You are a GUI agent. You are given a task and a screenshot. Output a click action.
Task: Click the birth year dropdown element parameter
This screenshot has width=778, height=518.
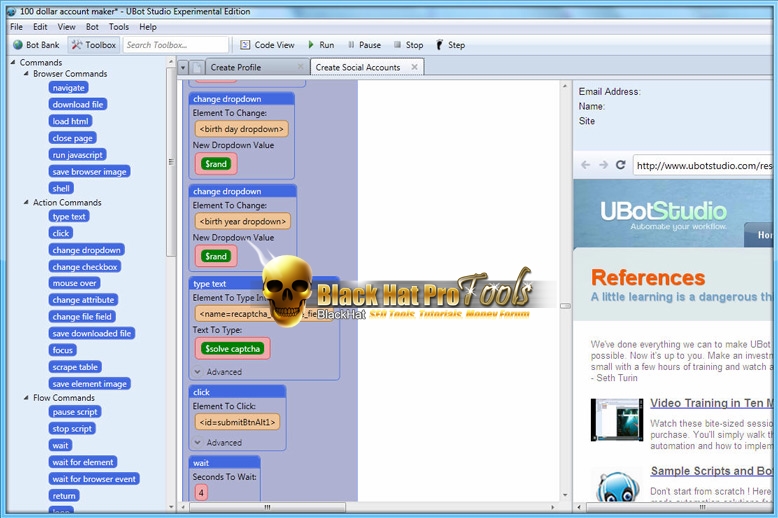click(243, 222)
